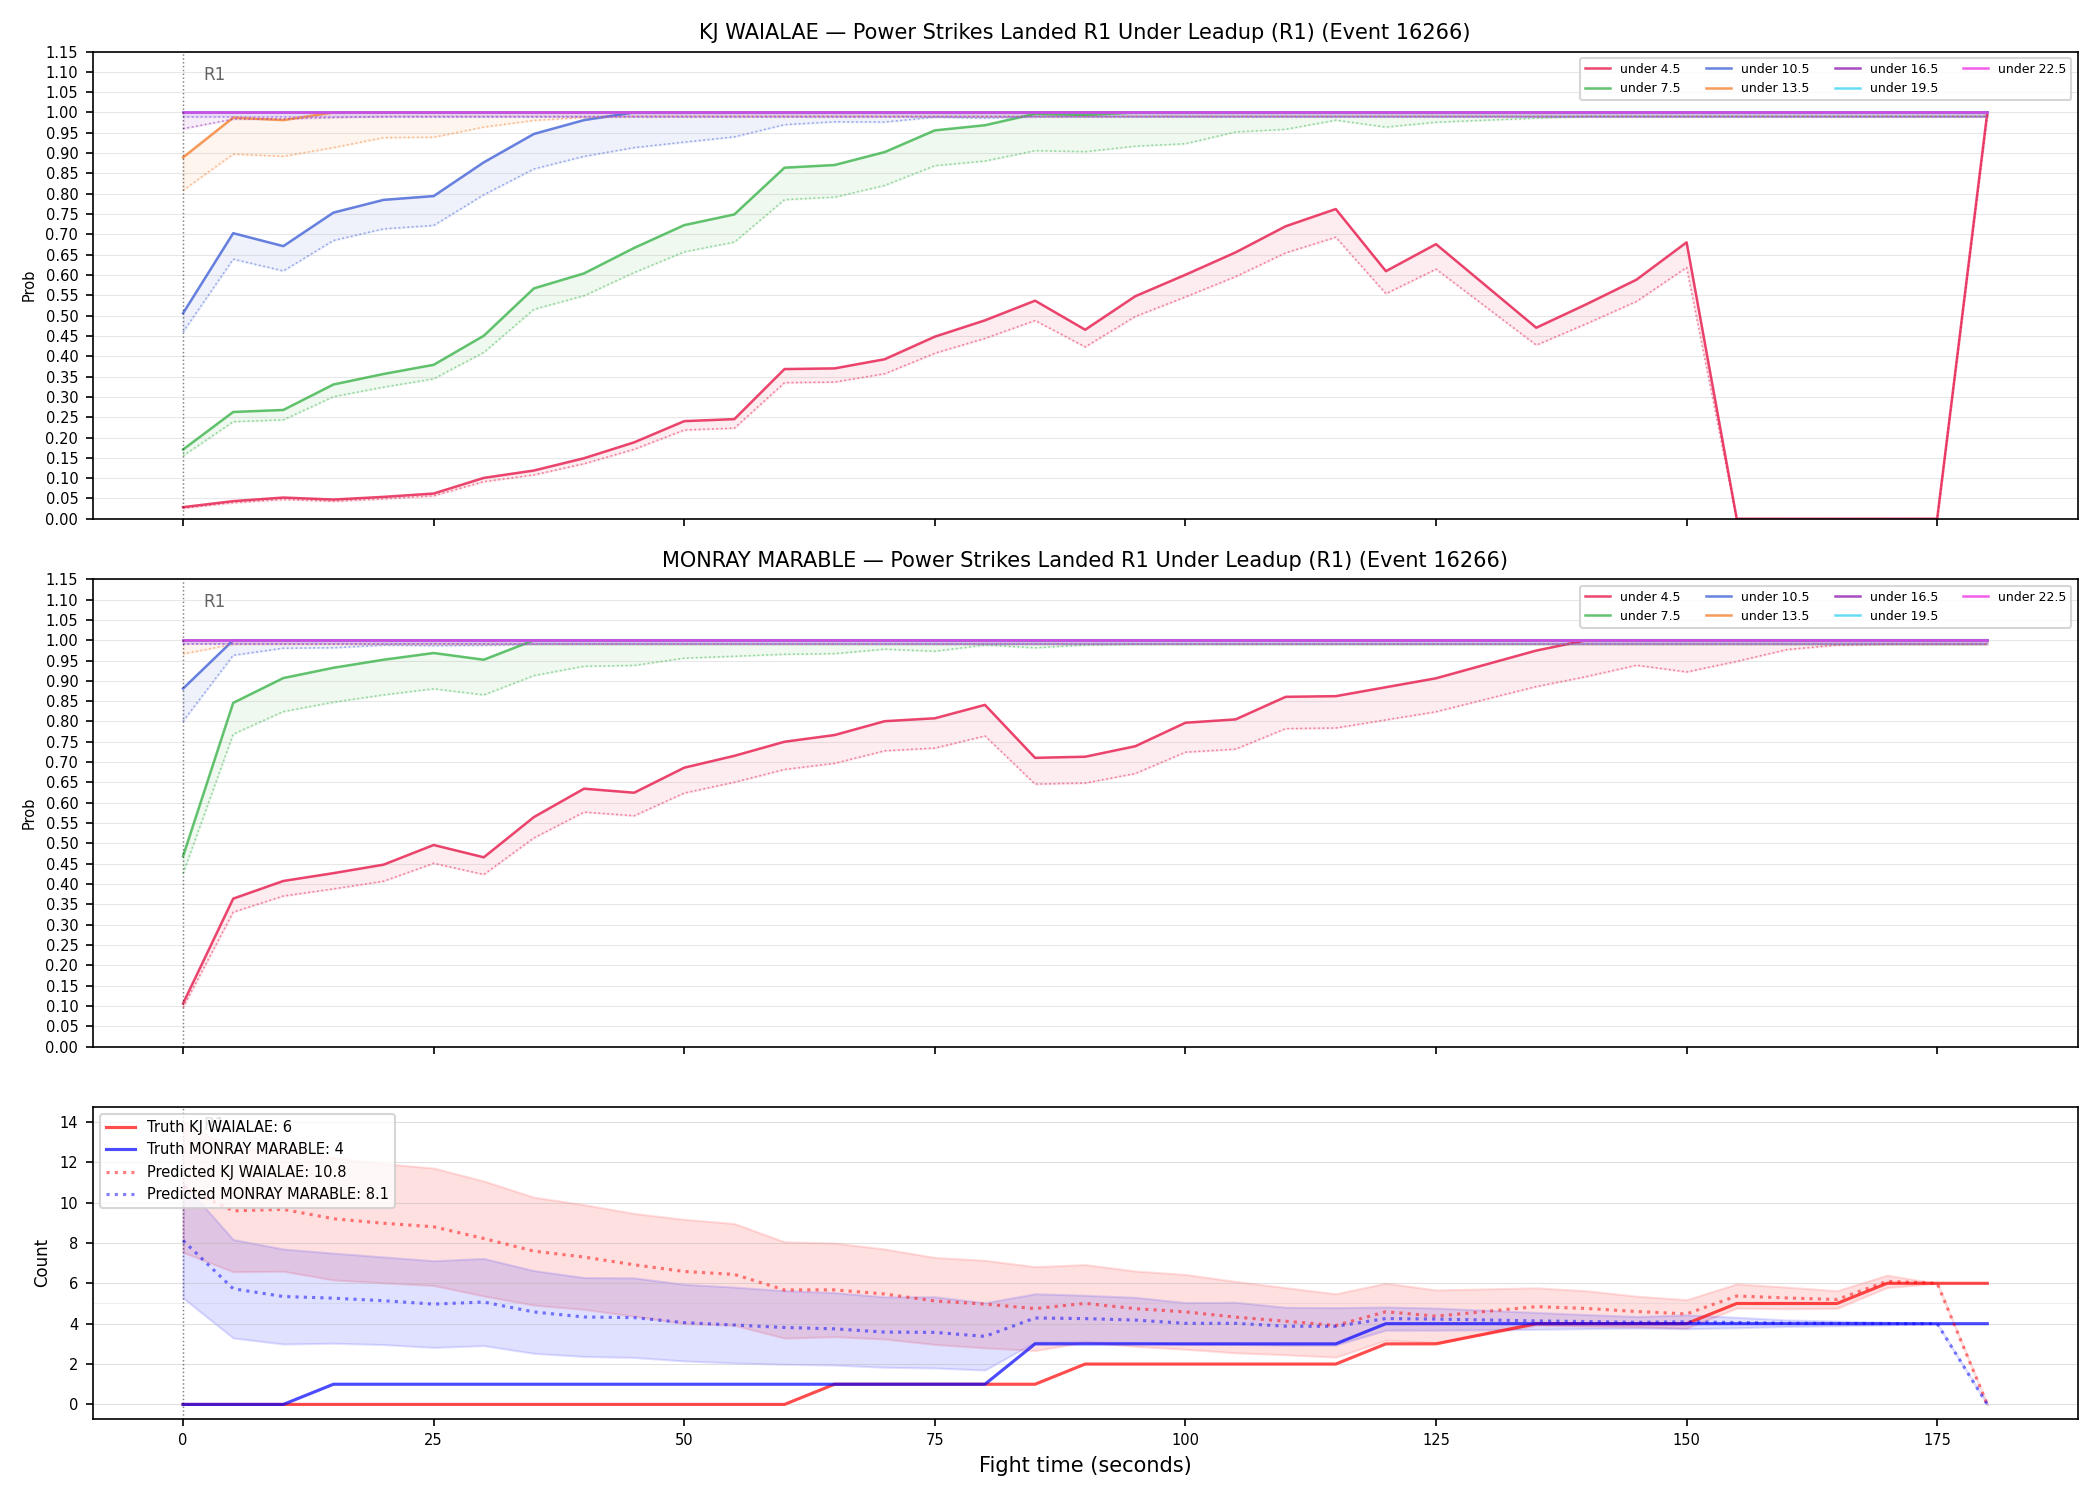
Task: Click the 'Fight time (seconds)' axis label
Action: pyautogui.click(x=1085, y=1465)
